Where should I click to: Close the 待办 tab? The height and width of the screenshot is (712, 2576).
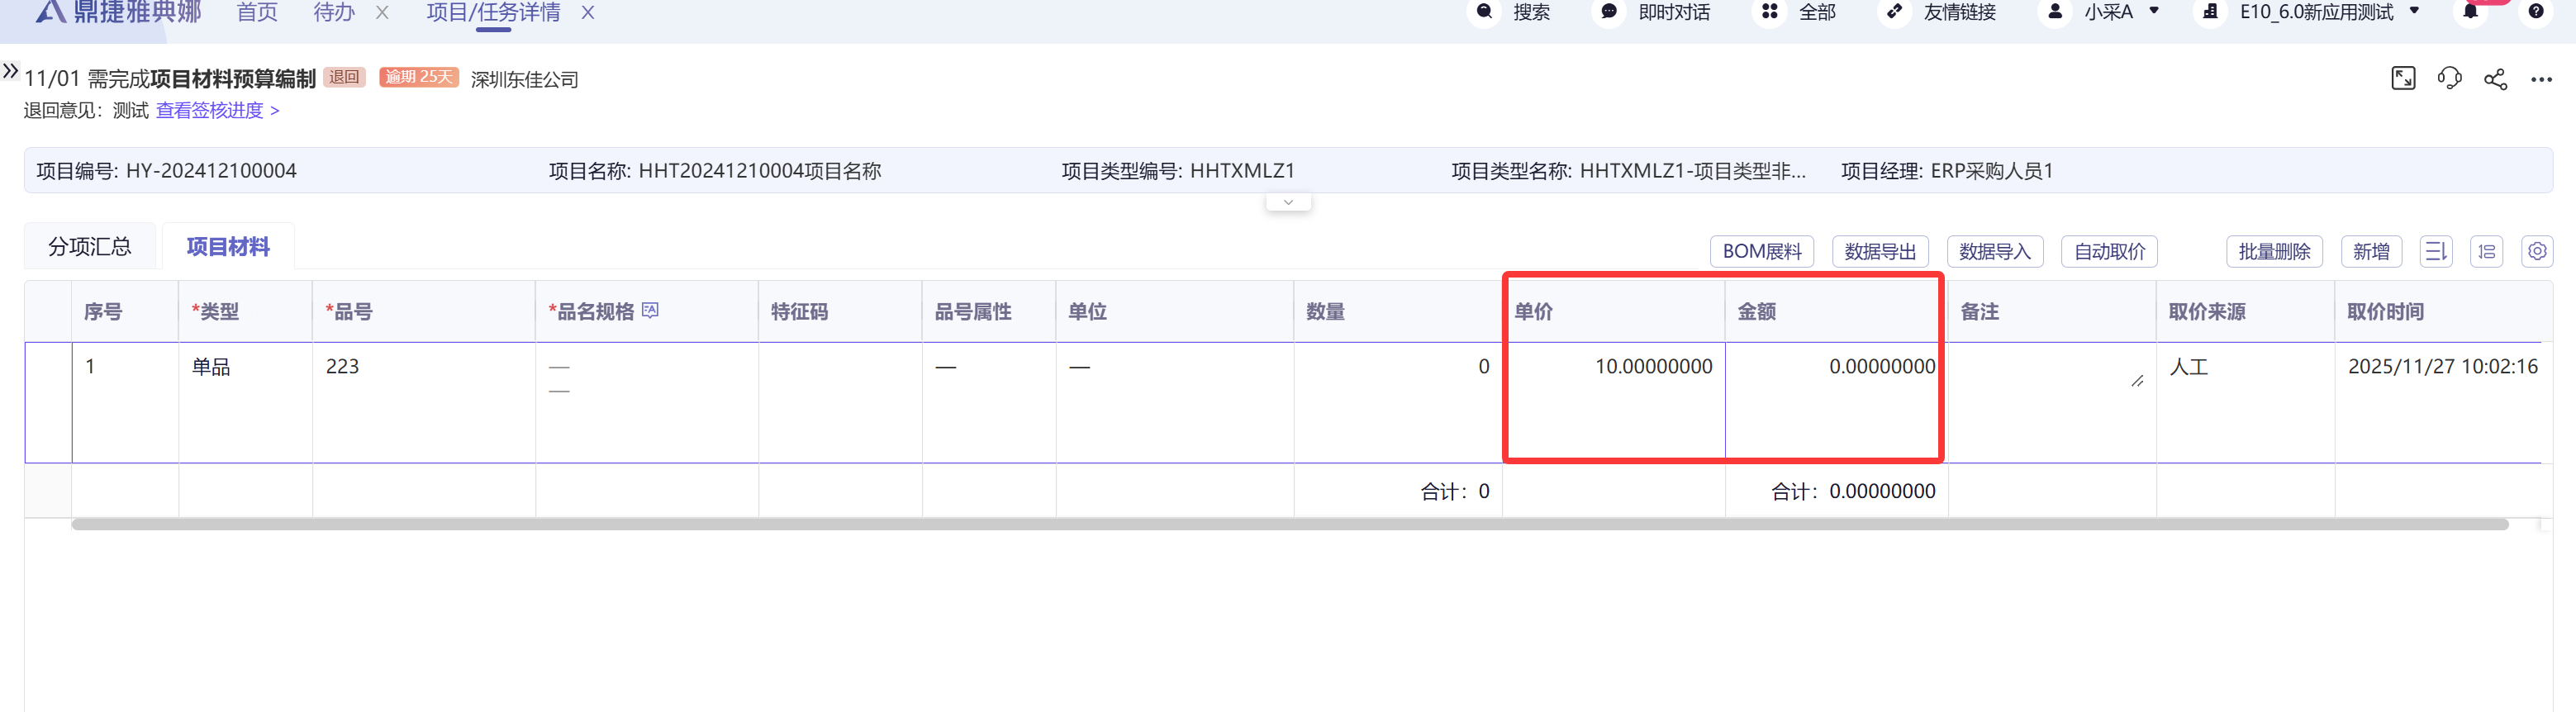pyautogui.click(x=382, y=13)
